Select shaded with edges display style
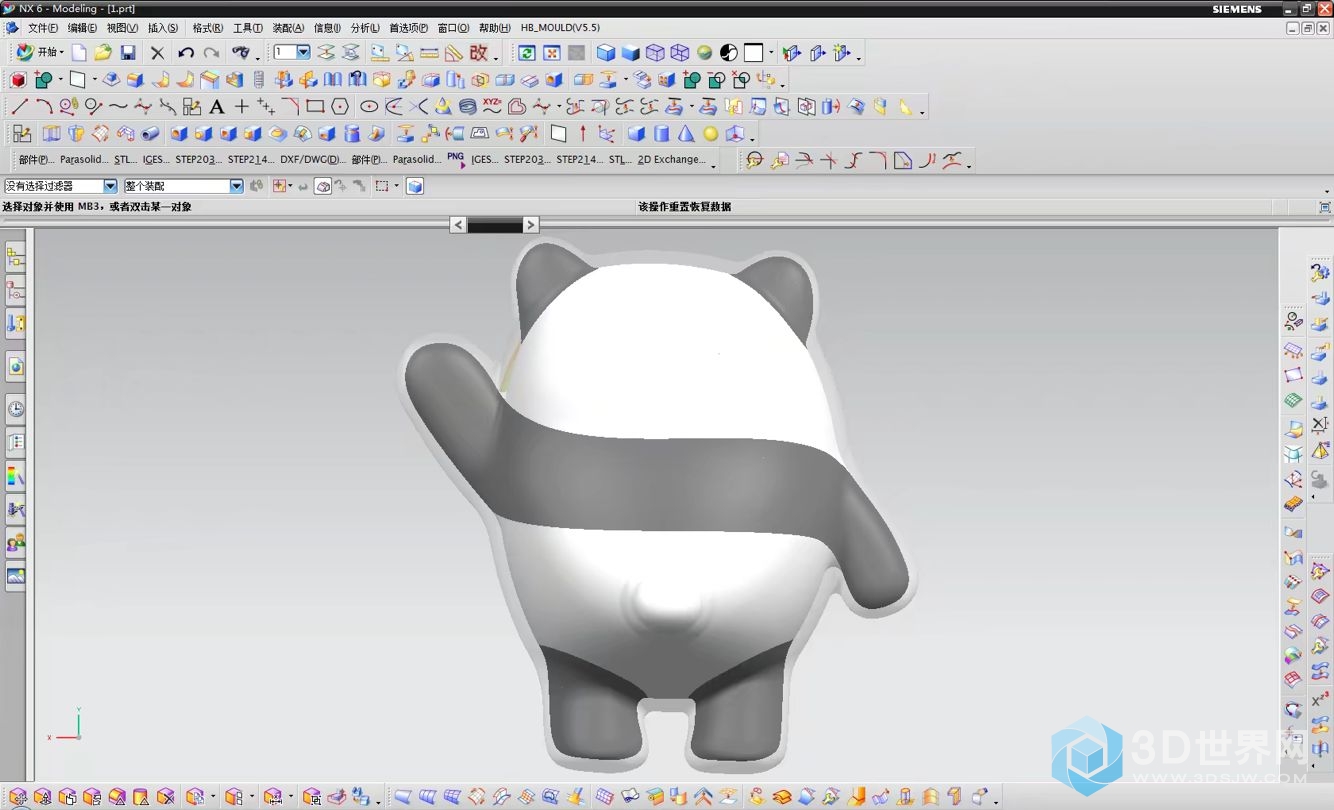 (606, 53)
